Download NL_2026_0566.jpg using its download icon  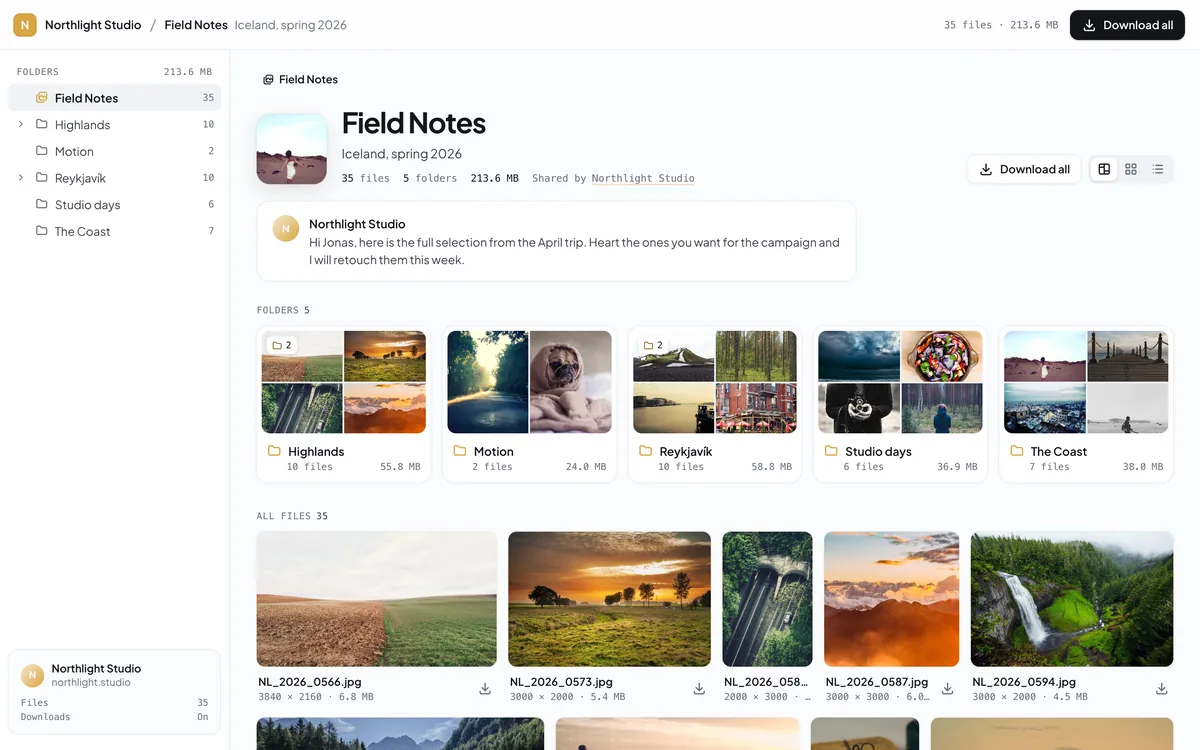coord(485,689)
